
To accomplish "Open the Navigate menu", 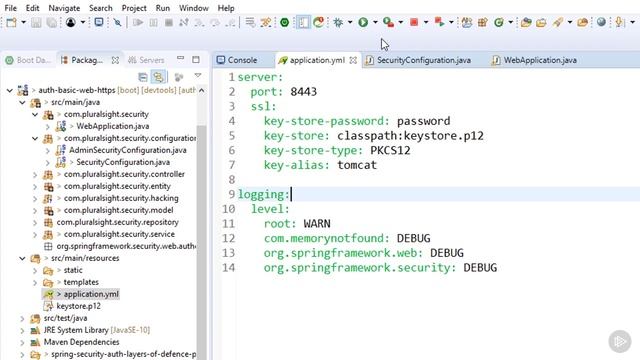I will (64, 8).
